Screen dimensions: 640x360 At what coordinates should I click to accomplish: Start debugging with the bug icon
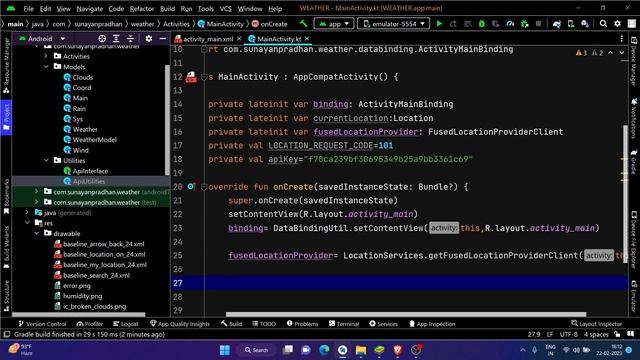pyautogui.click(x=482, y=24)
